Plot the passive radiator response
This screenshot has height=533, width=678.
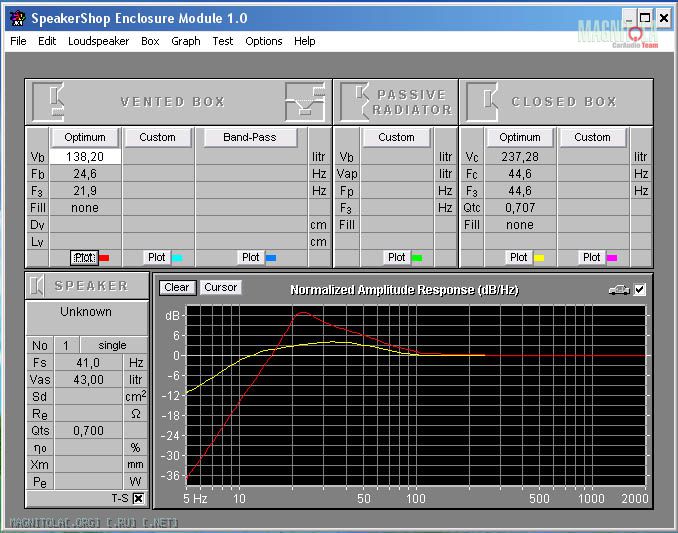tap(397, 258)
